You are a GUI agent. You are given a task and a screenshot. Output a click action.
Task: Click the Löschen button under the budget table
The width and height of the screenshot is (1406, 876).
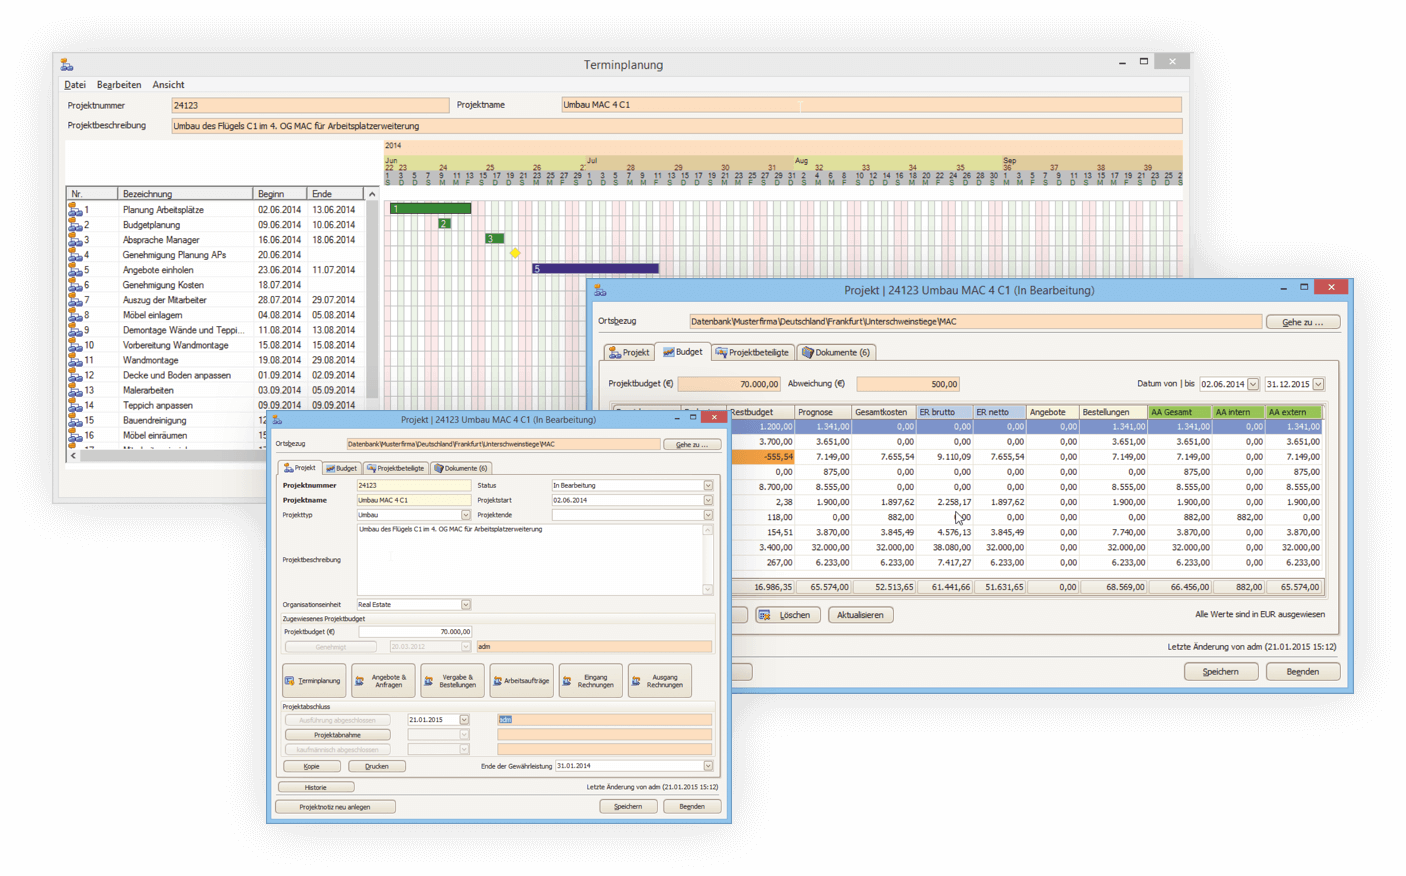[788, 615]
